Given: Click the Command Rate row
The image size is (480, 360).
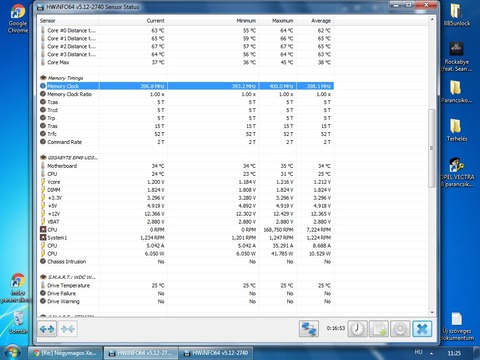Looking at the screenshot, I should [x=186, y=142].
